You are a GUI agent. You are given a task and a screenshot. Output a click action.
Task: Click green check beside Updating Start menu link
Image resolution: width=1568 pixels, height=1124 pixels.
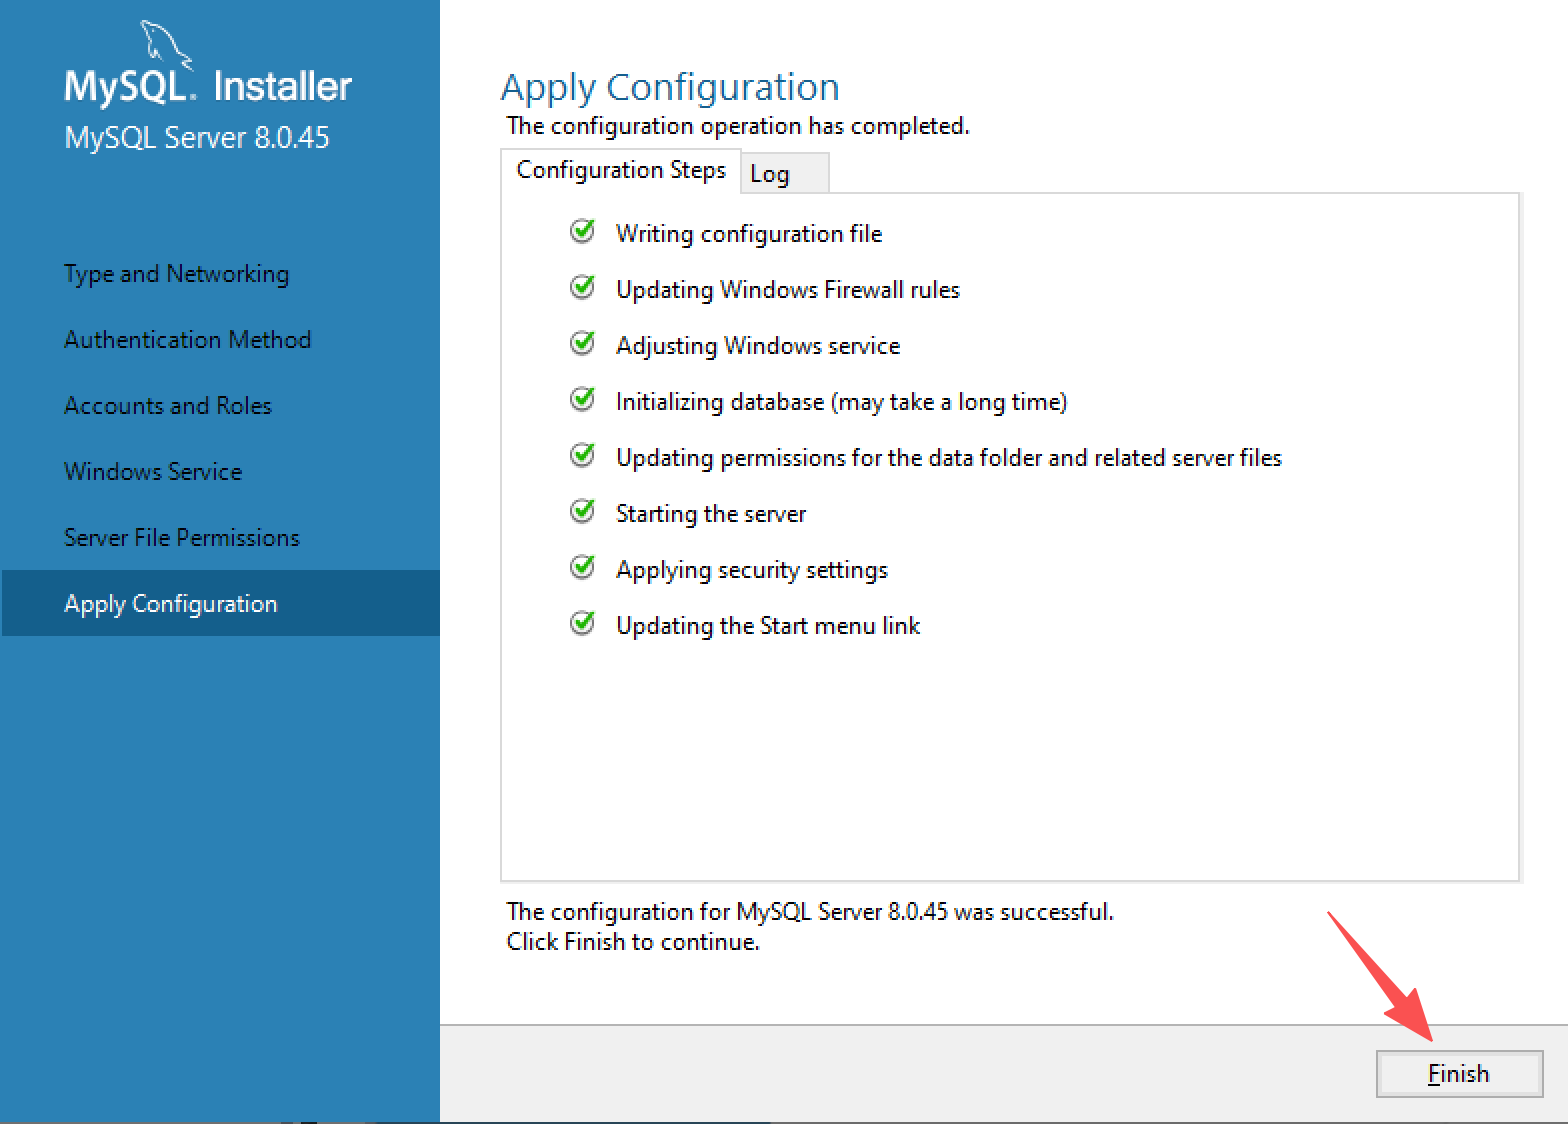582,624
